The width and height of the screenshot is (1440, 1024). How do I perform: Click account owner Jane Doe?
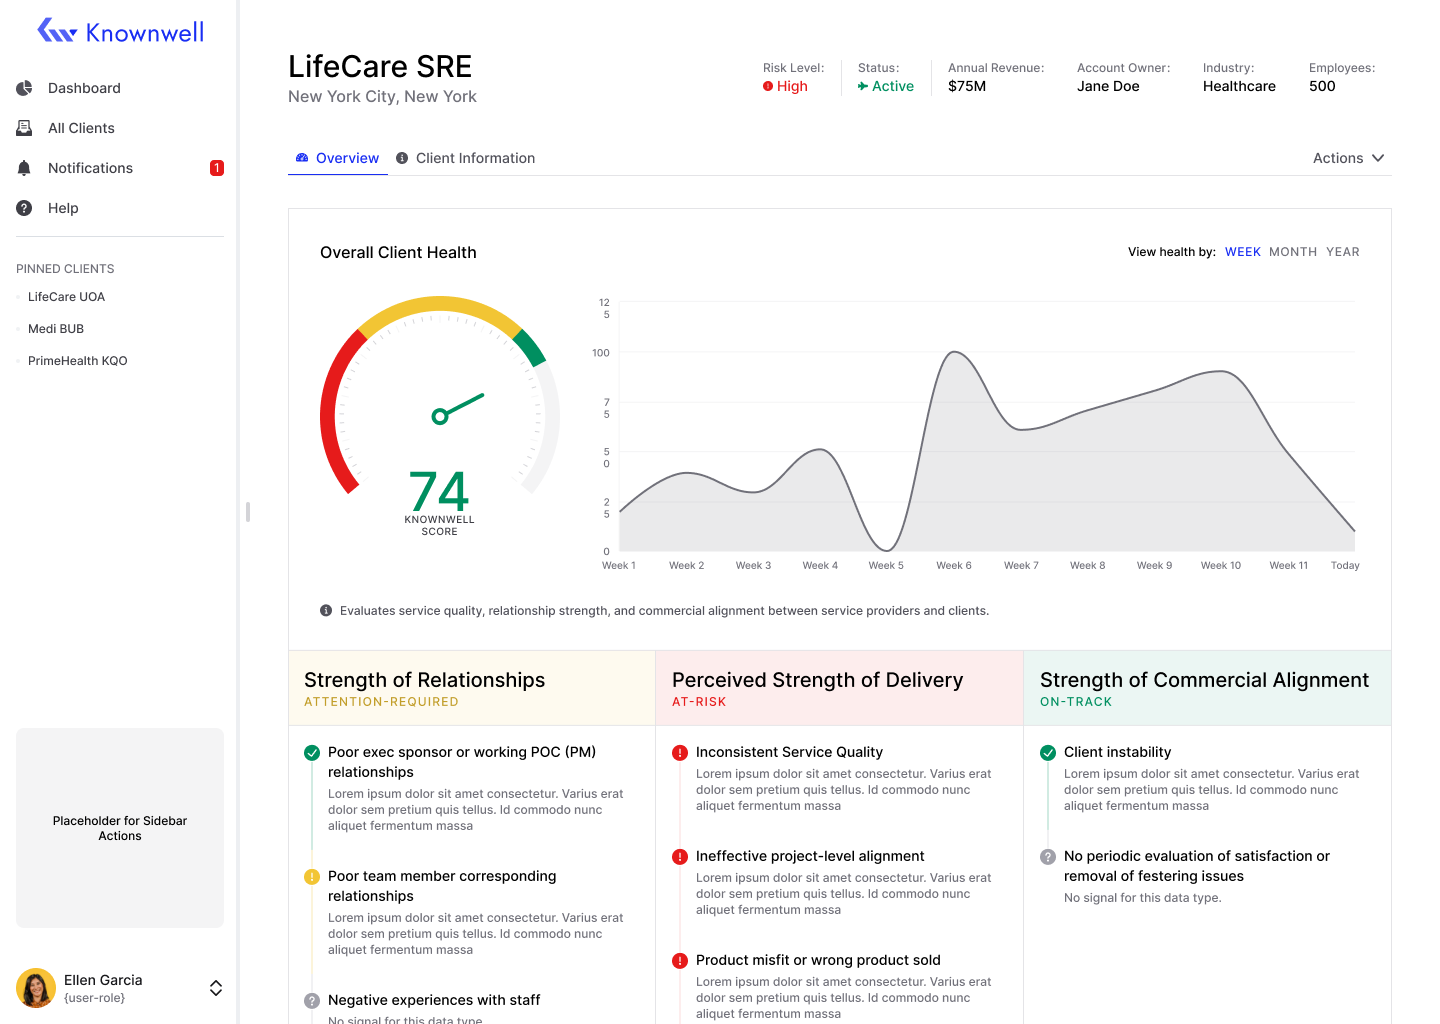pos(1108,86)
